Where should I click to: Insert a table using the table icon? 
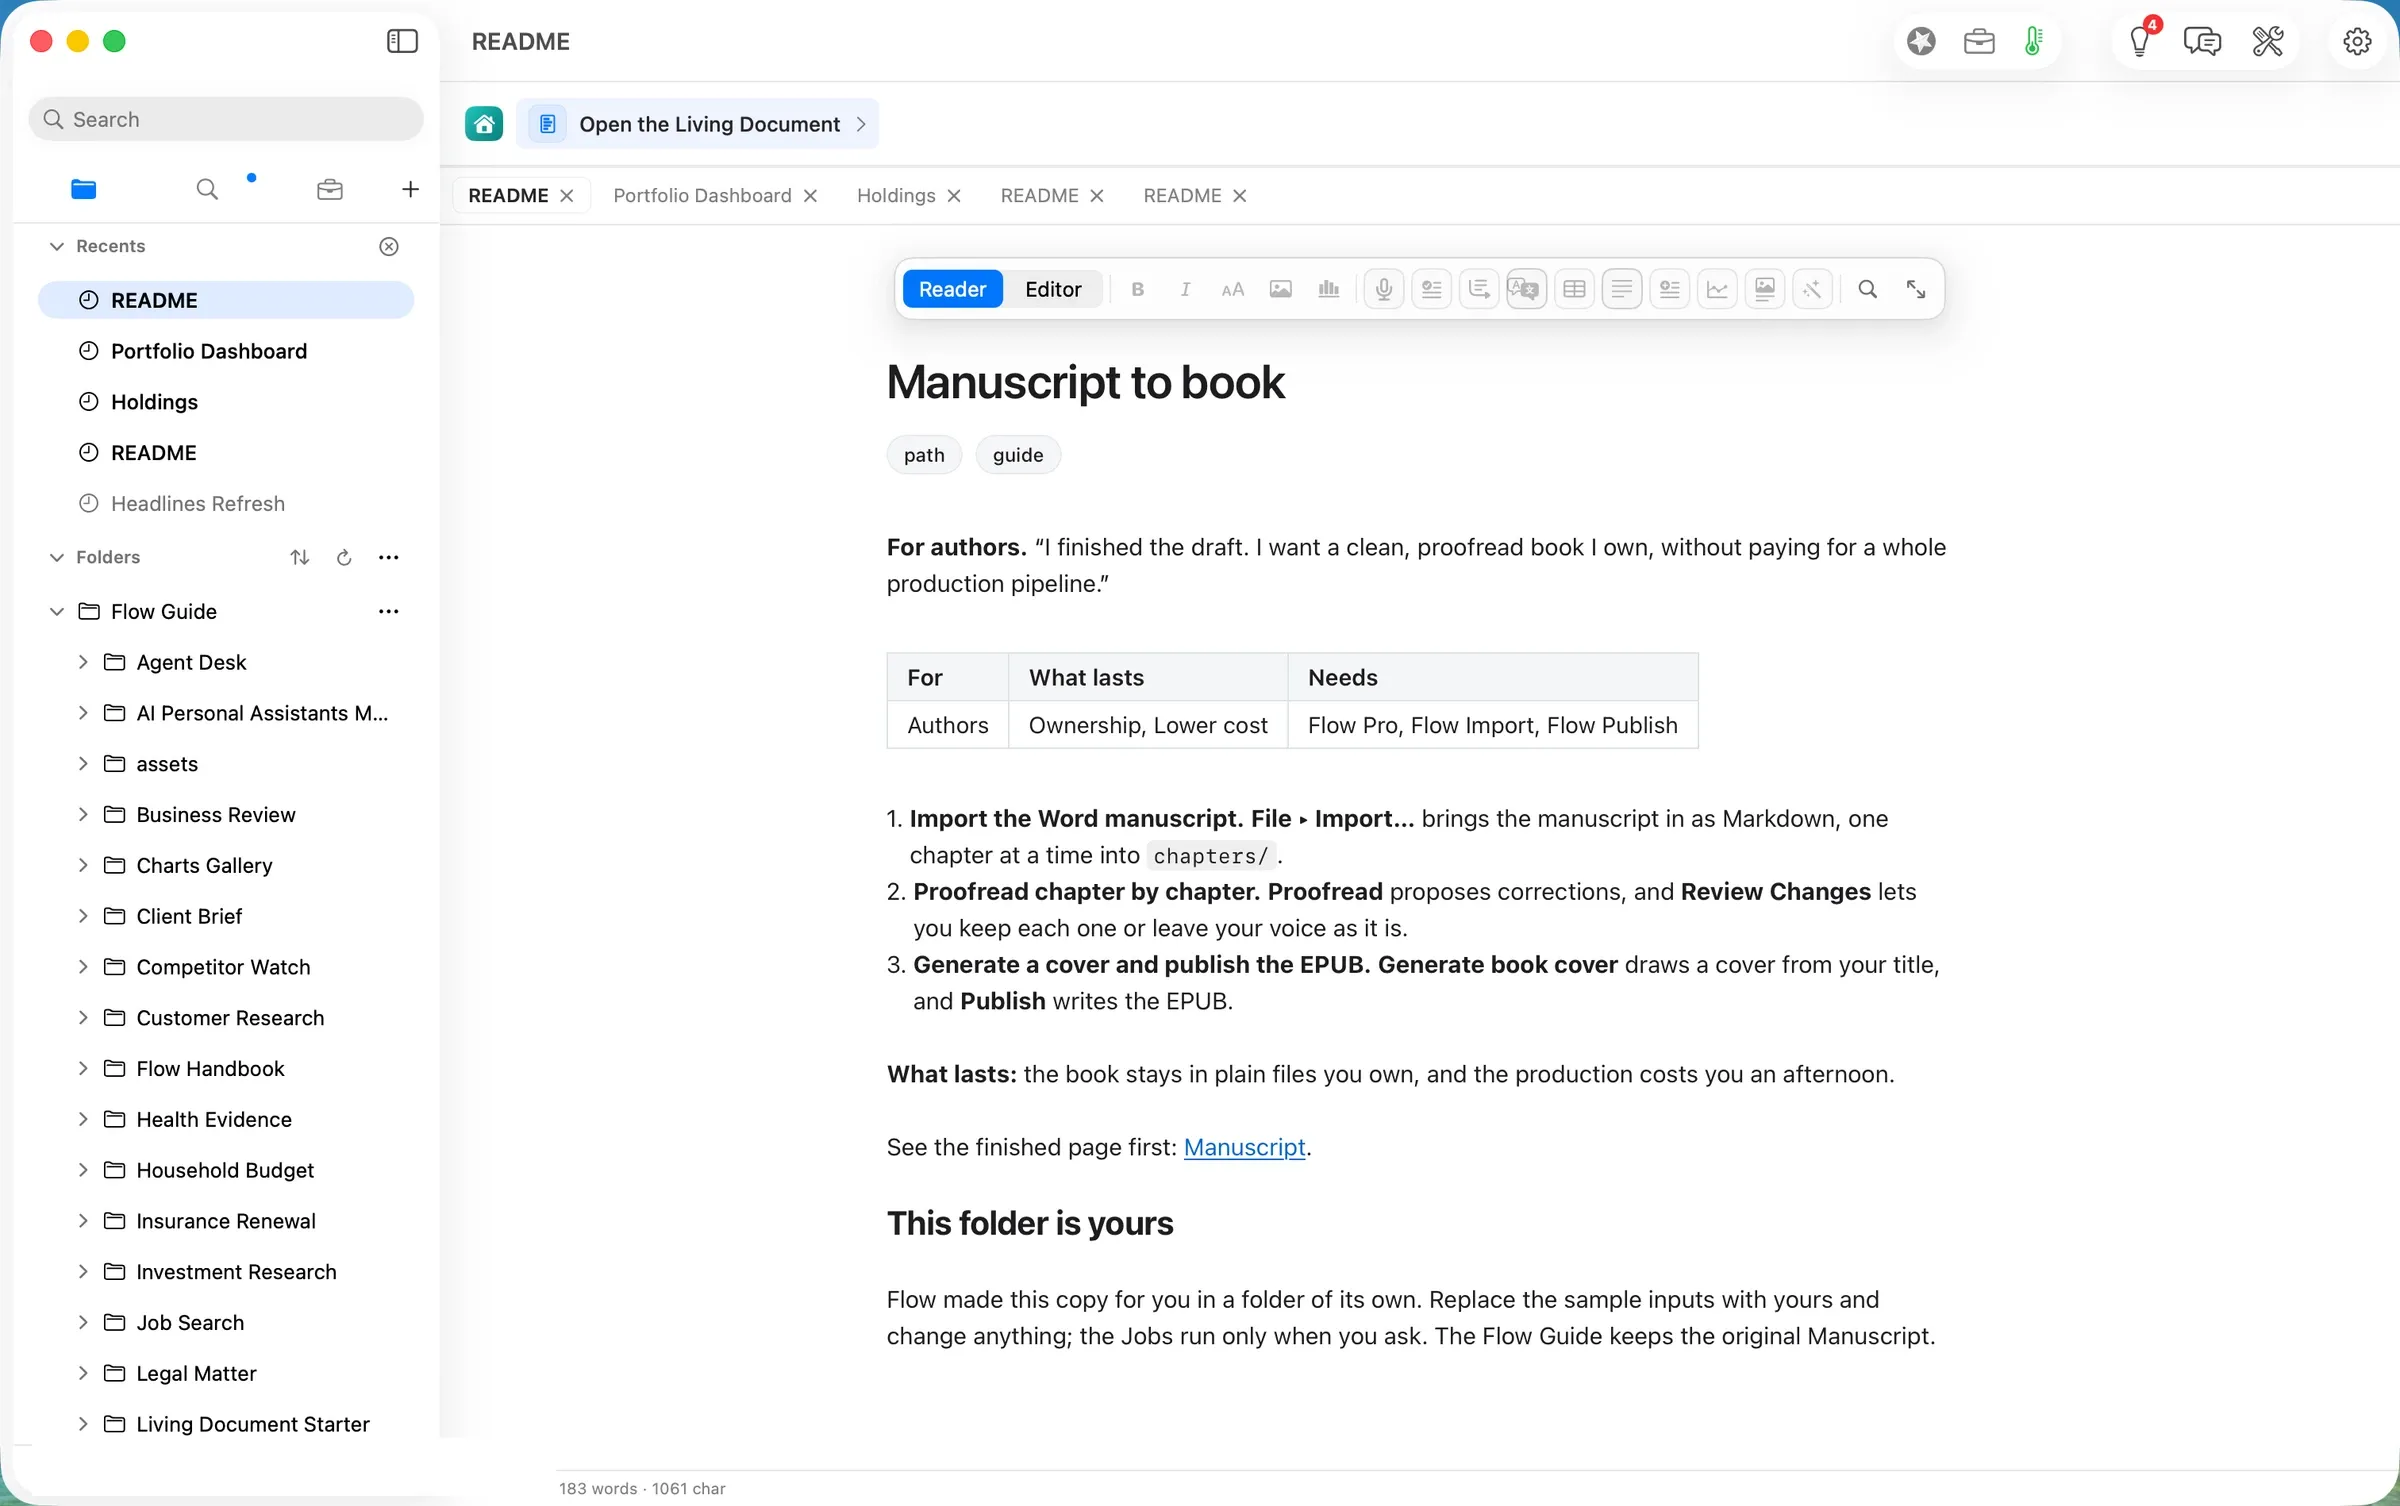point(1574,289)
